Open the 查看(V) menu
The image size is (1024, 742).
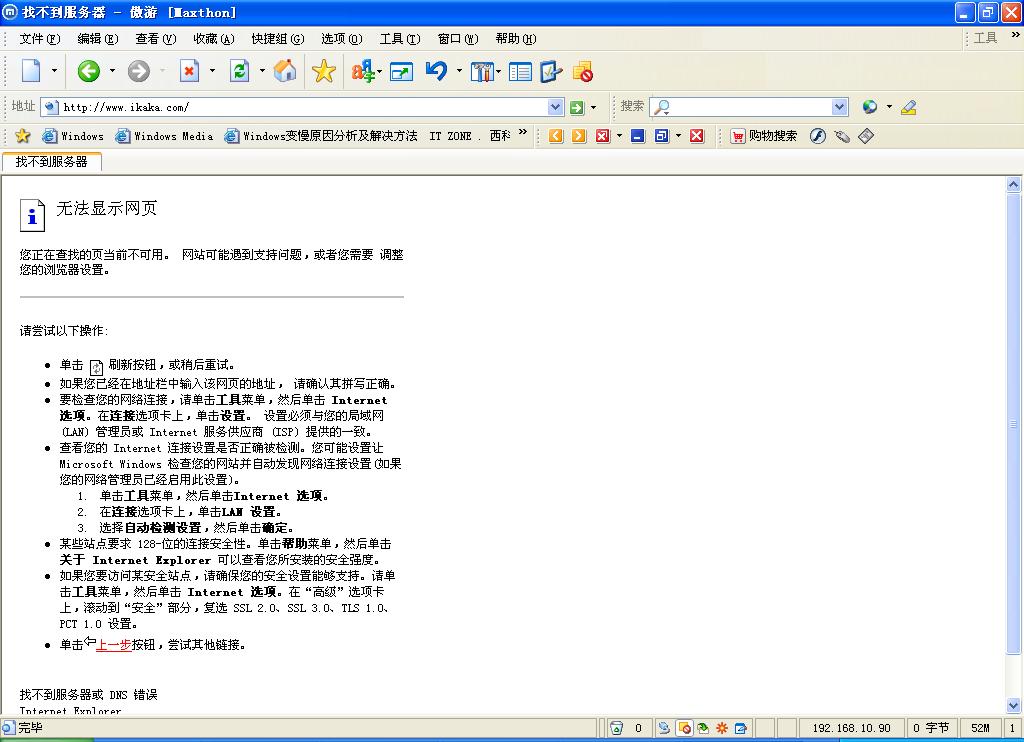click(156, 39)
